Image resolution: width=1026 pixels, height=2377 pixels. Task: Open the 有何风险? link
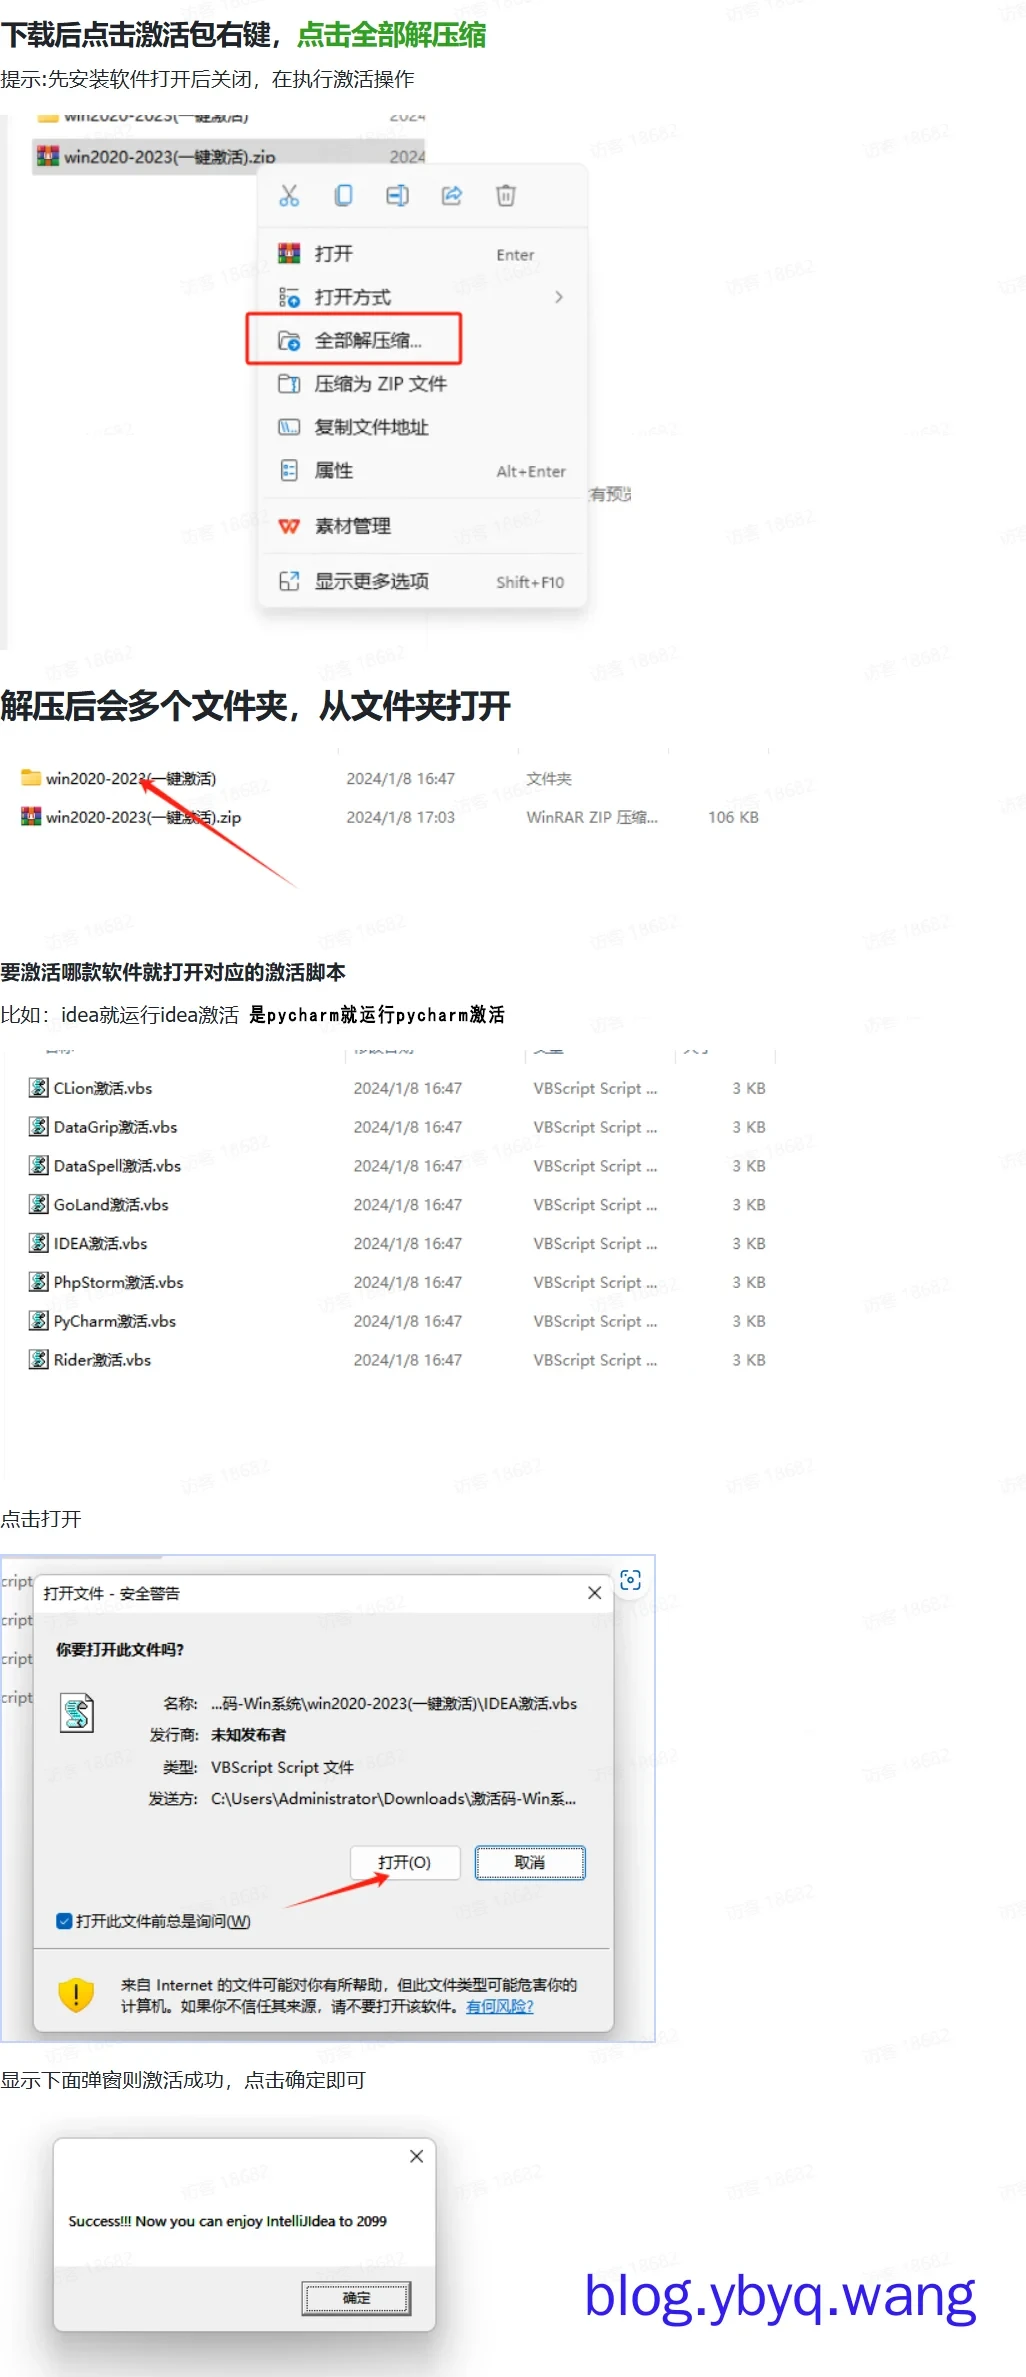tap(500, 2006)
